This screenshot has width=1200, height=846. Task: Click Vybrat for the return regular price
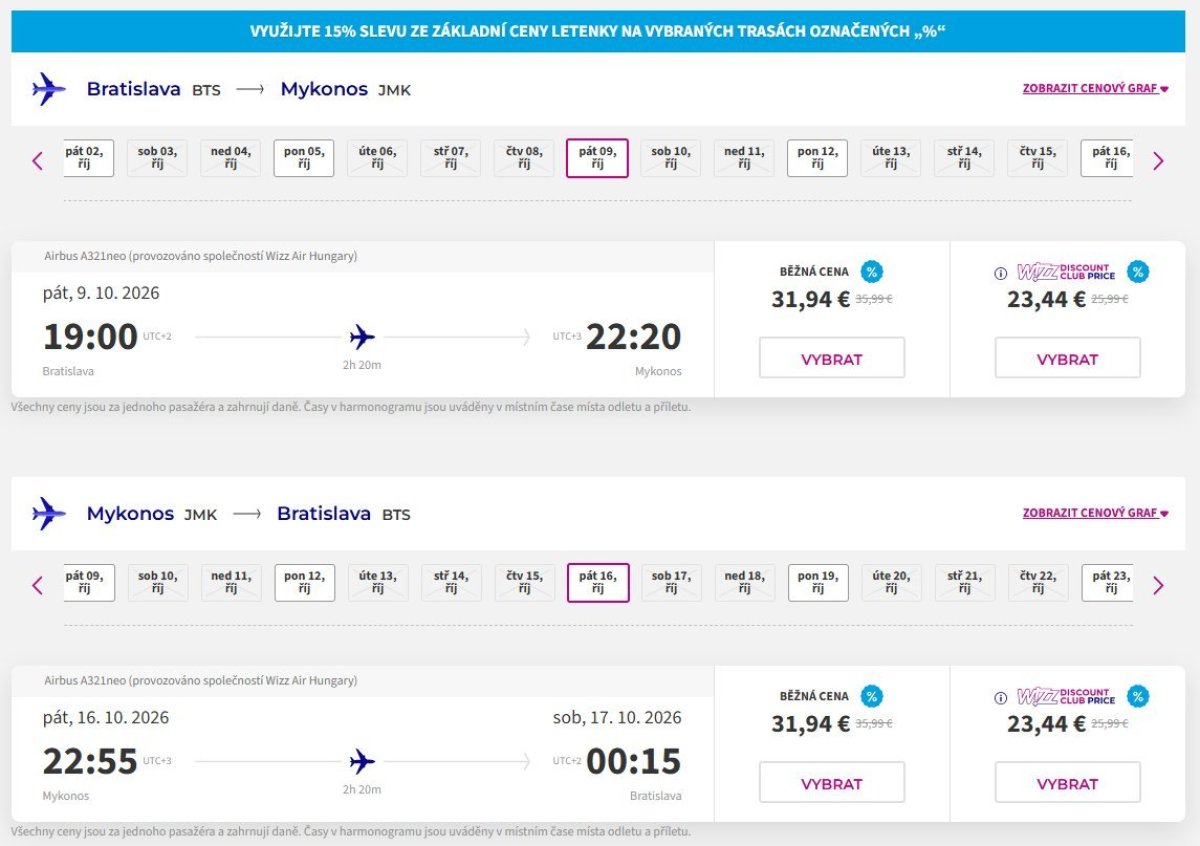tap(832, 783)
